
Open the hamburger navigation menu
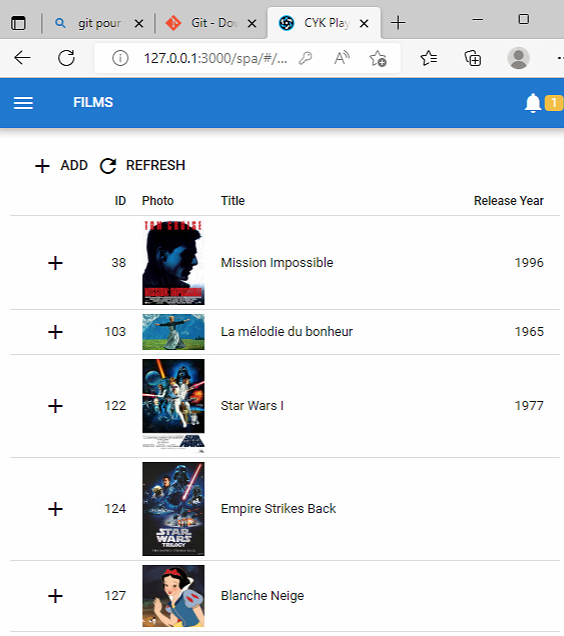tap(23, 103)
